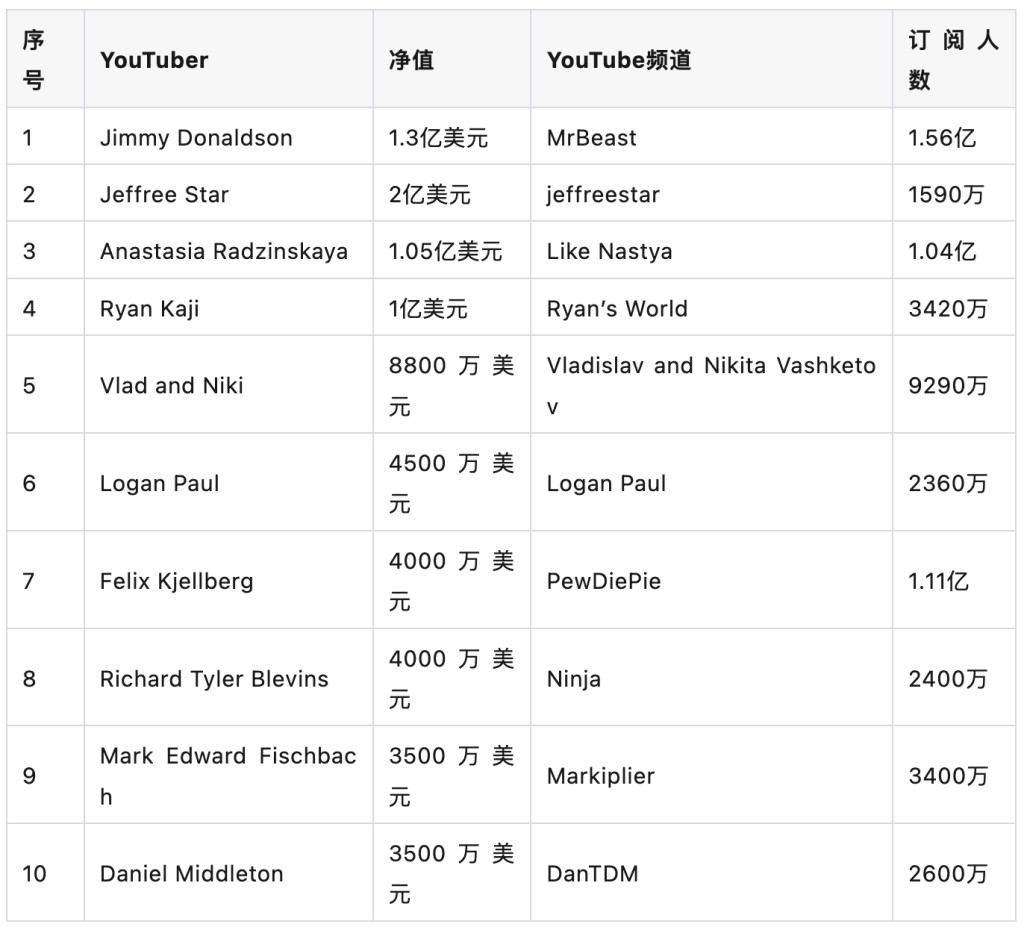Select the Richard Tyler Blevins cell
This screenshot has height=930, width=1024.
[x=229, y=678]
